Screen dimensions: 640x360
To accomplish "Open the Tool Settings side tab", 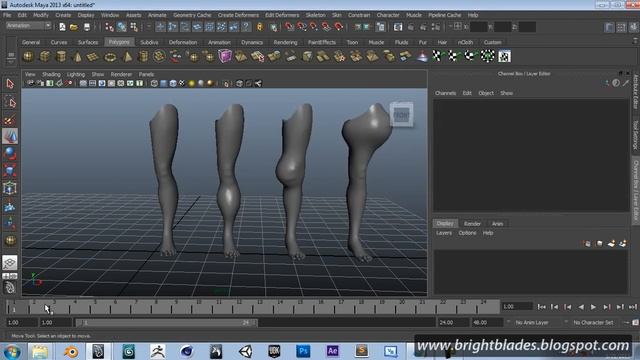I will (636, 135).
